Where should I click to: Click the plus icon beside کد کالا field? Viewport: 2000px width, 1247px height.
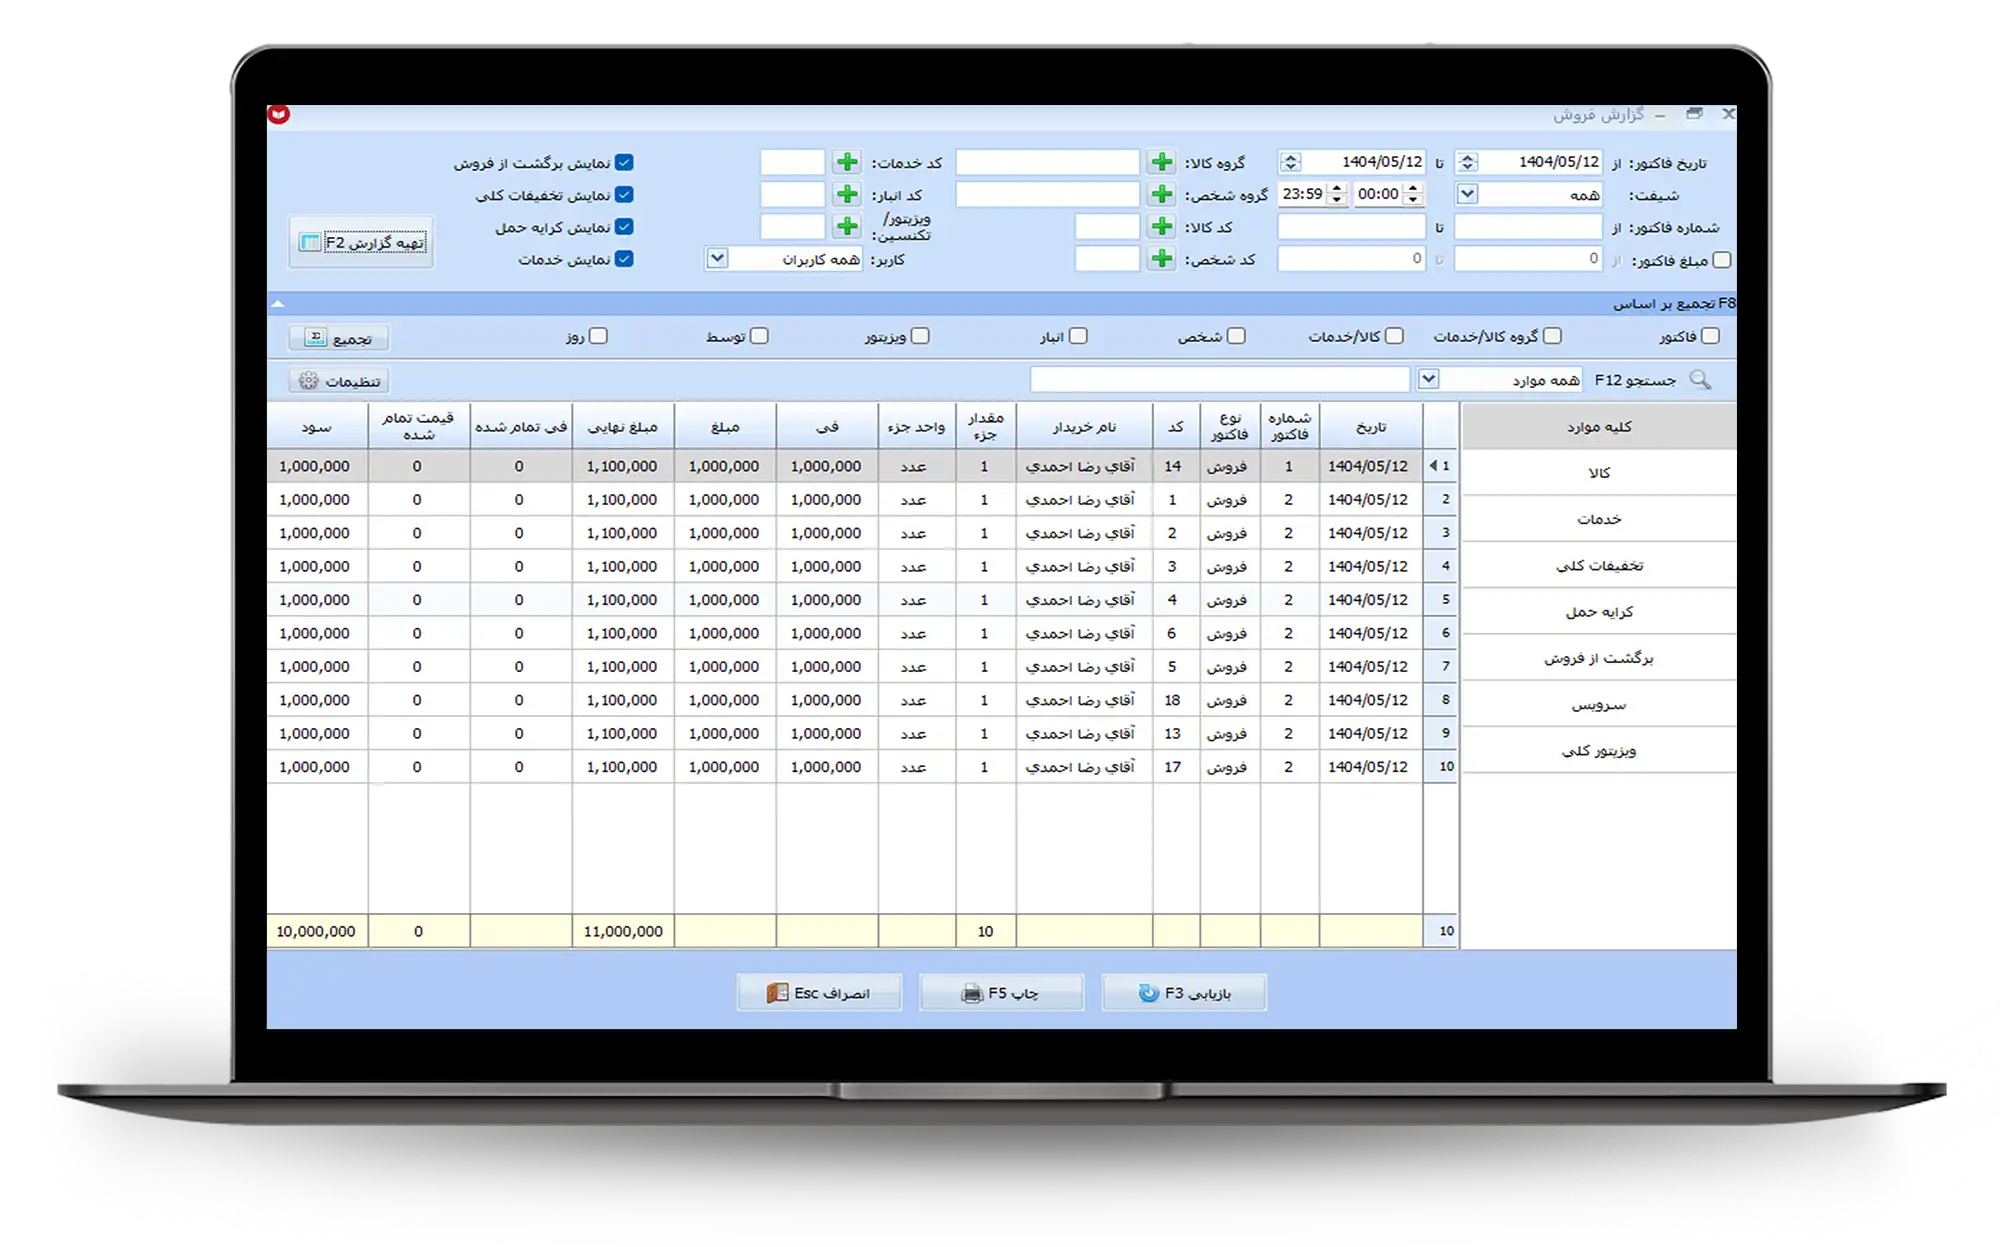tap(1161, 227)
